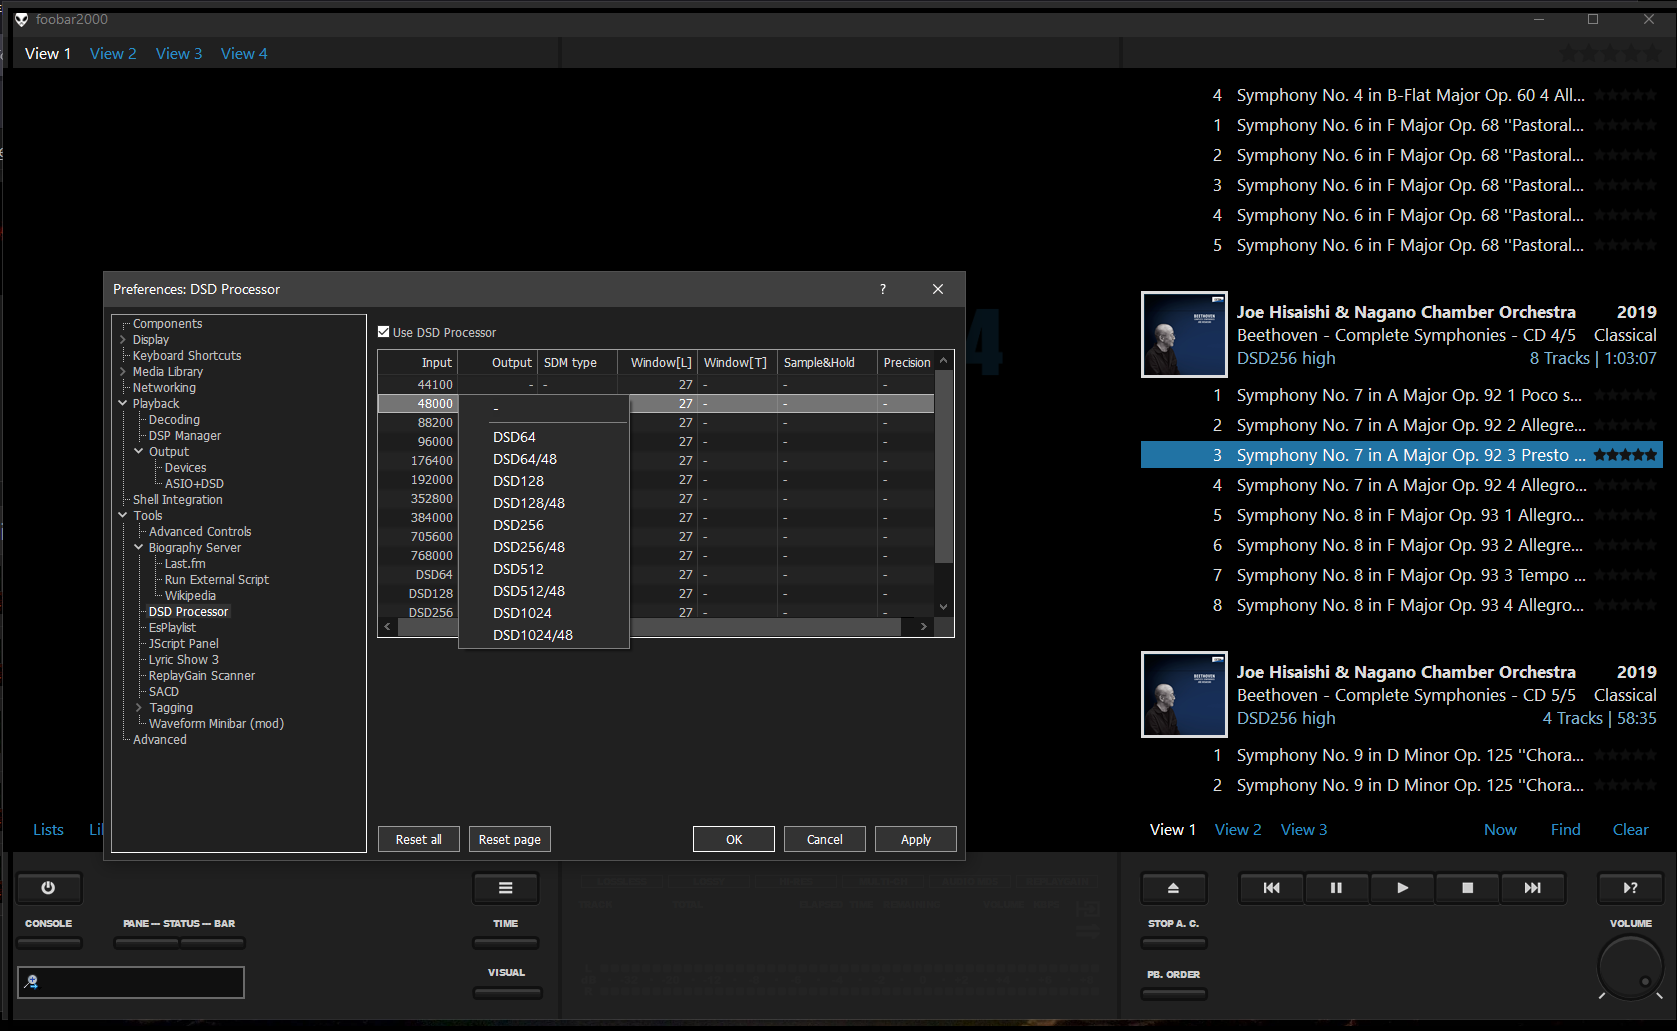The image size is (1677, 1031).
Task: Adjust the volume knob
Action: coord(1630,967)
